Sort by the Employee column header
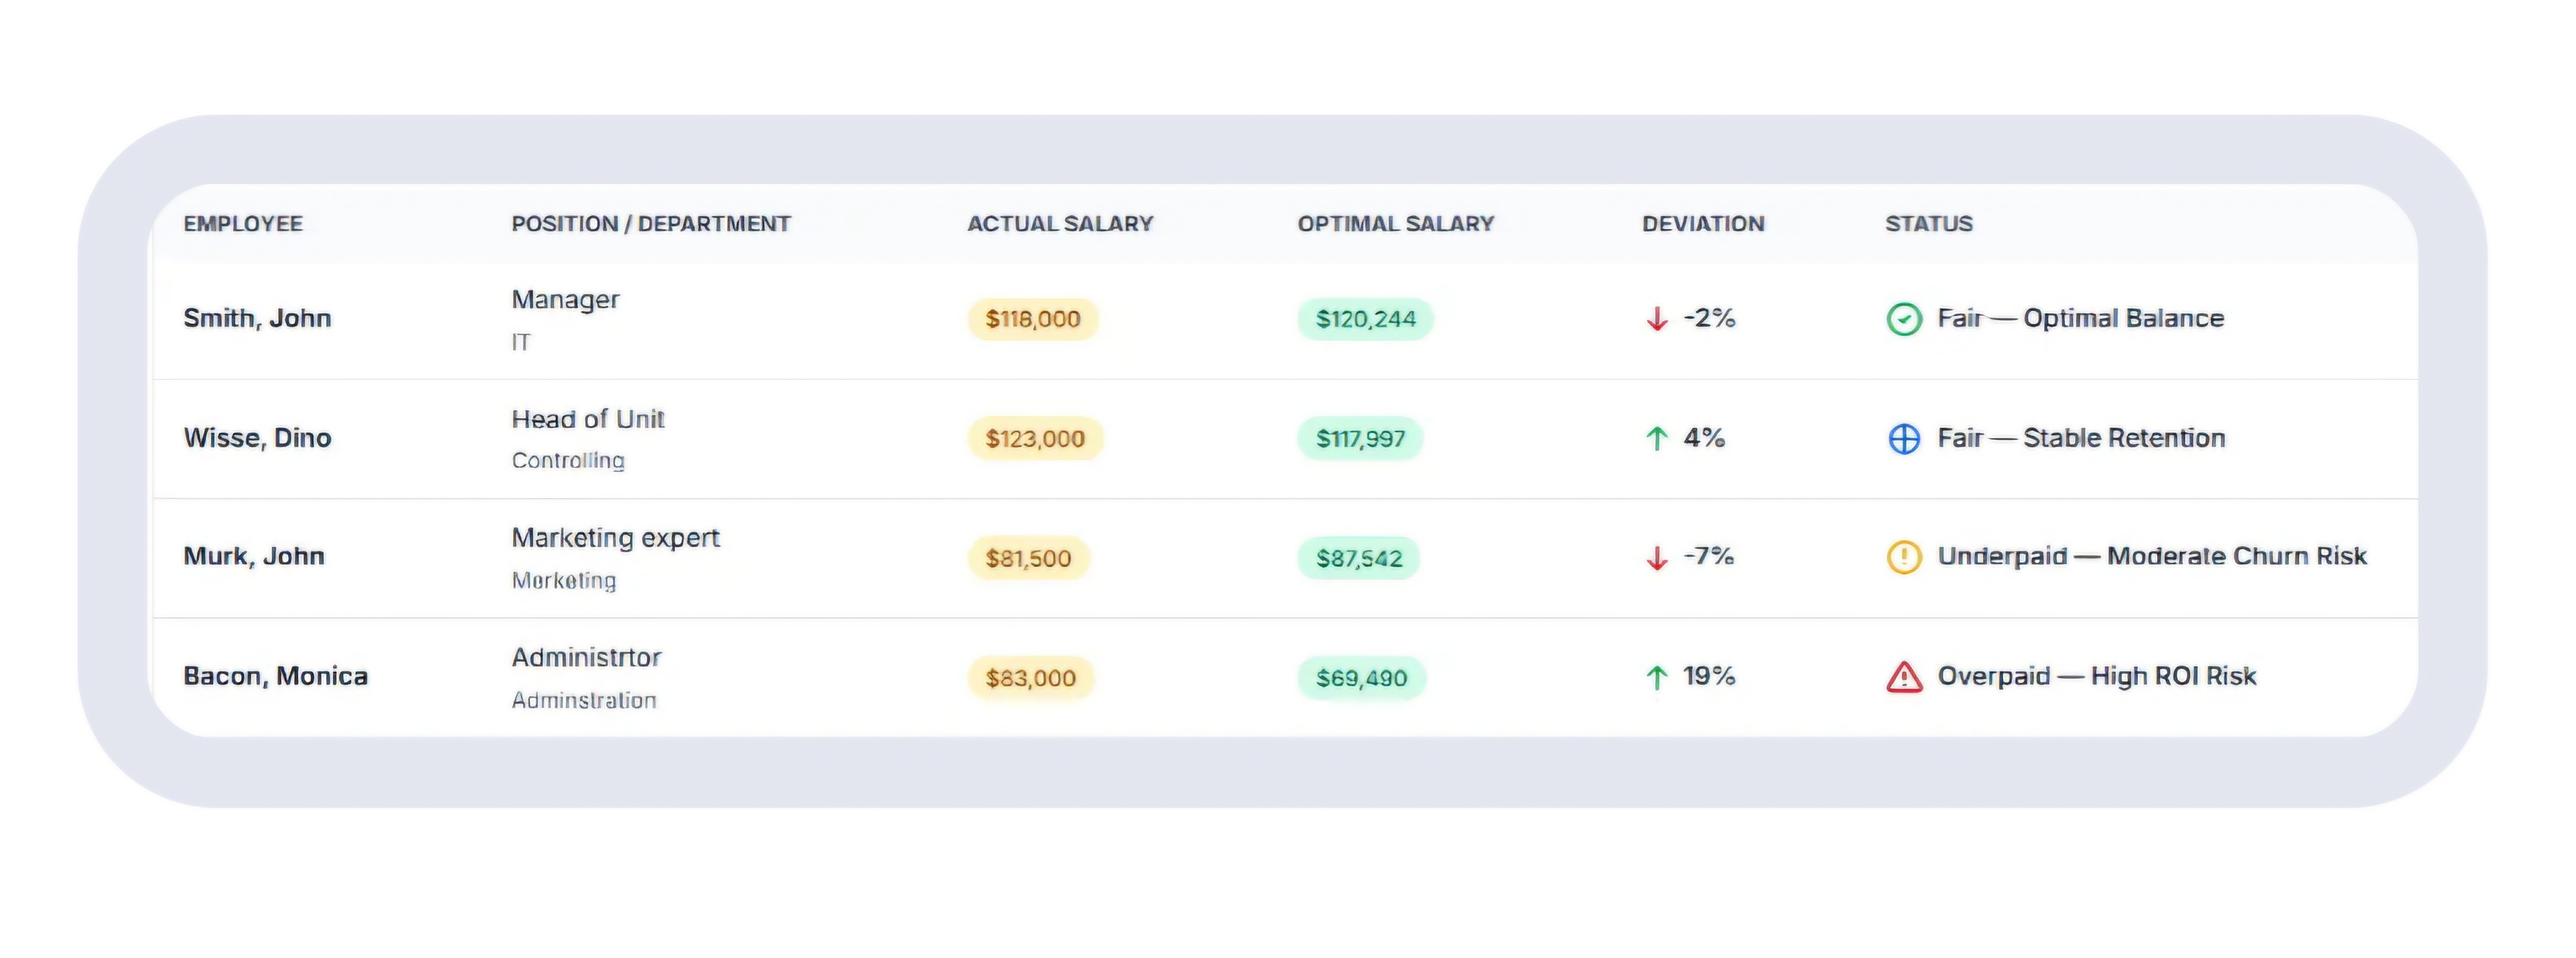 tap(243, 224)
